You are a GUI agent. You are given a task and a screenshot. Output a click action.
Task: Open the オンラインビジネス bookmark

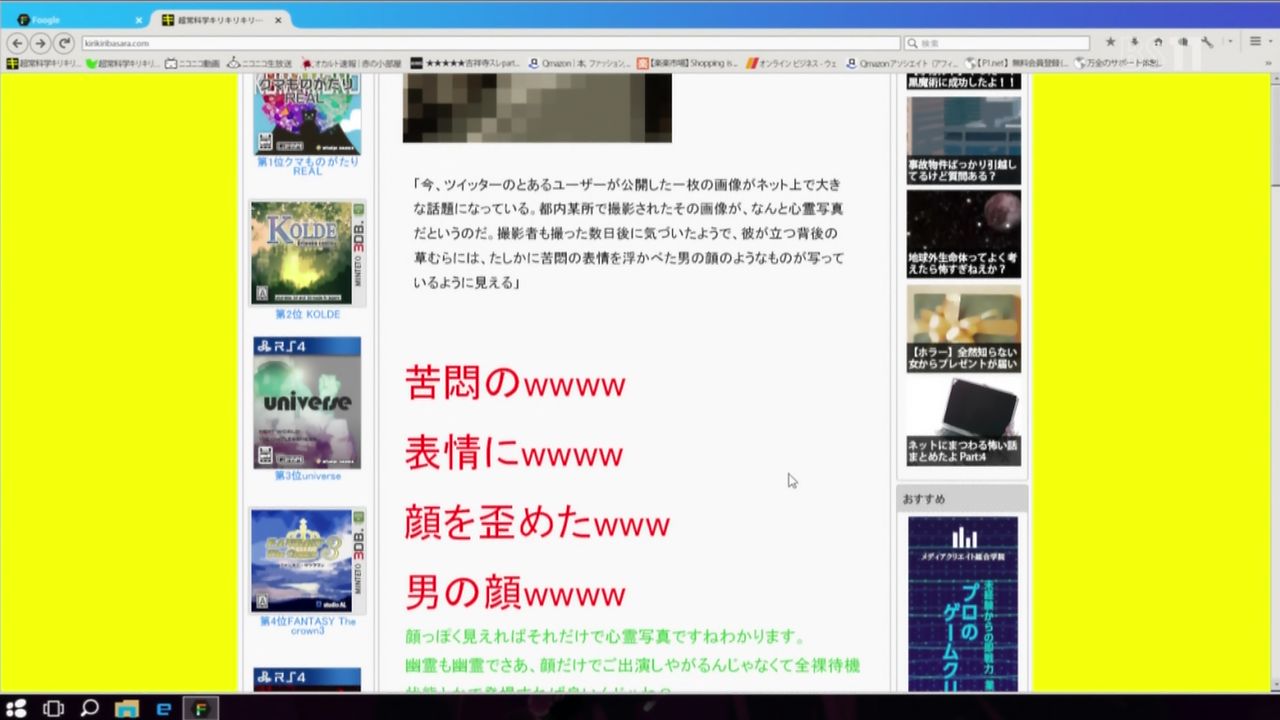[x=792, y=63]
